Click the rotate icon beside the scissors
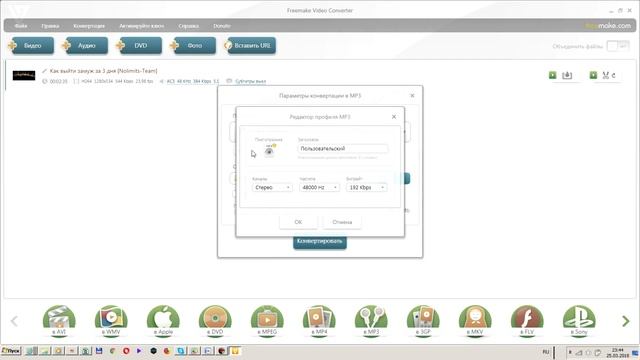 (x=613, y=75)
